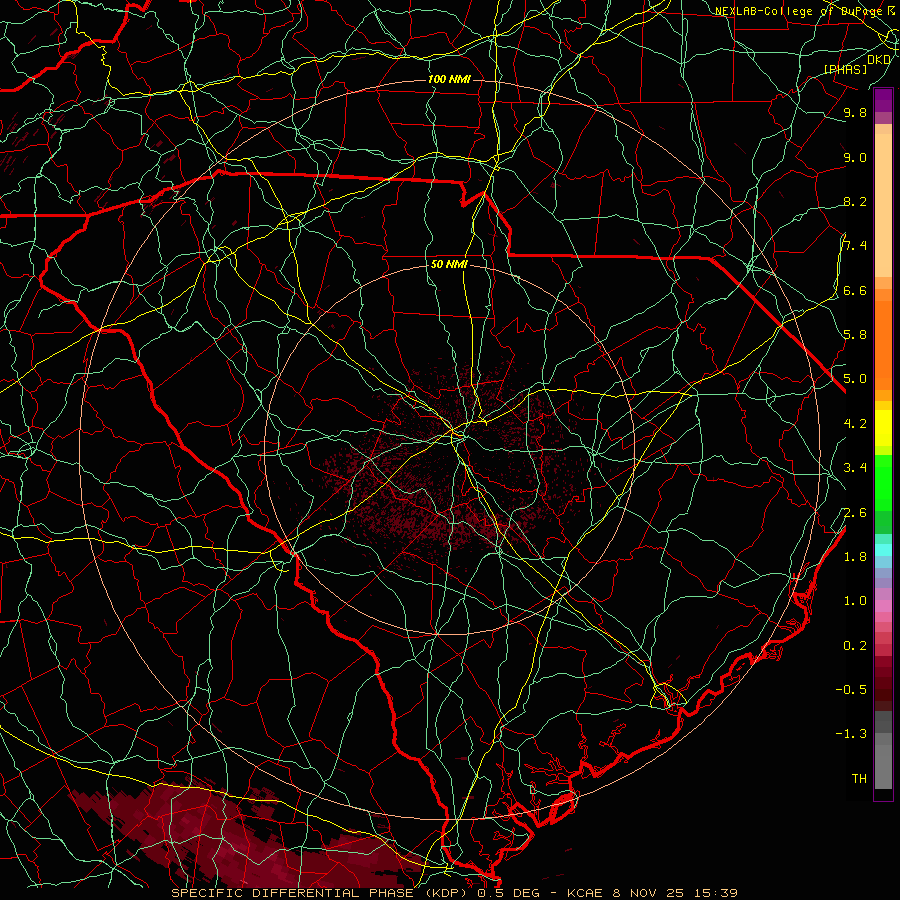Select the -1.3 scale label
The width and height of the screenshot is (900, 900).
851,734
